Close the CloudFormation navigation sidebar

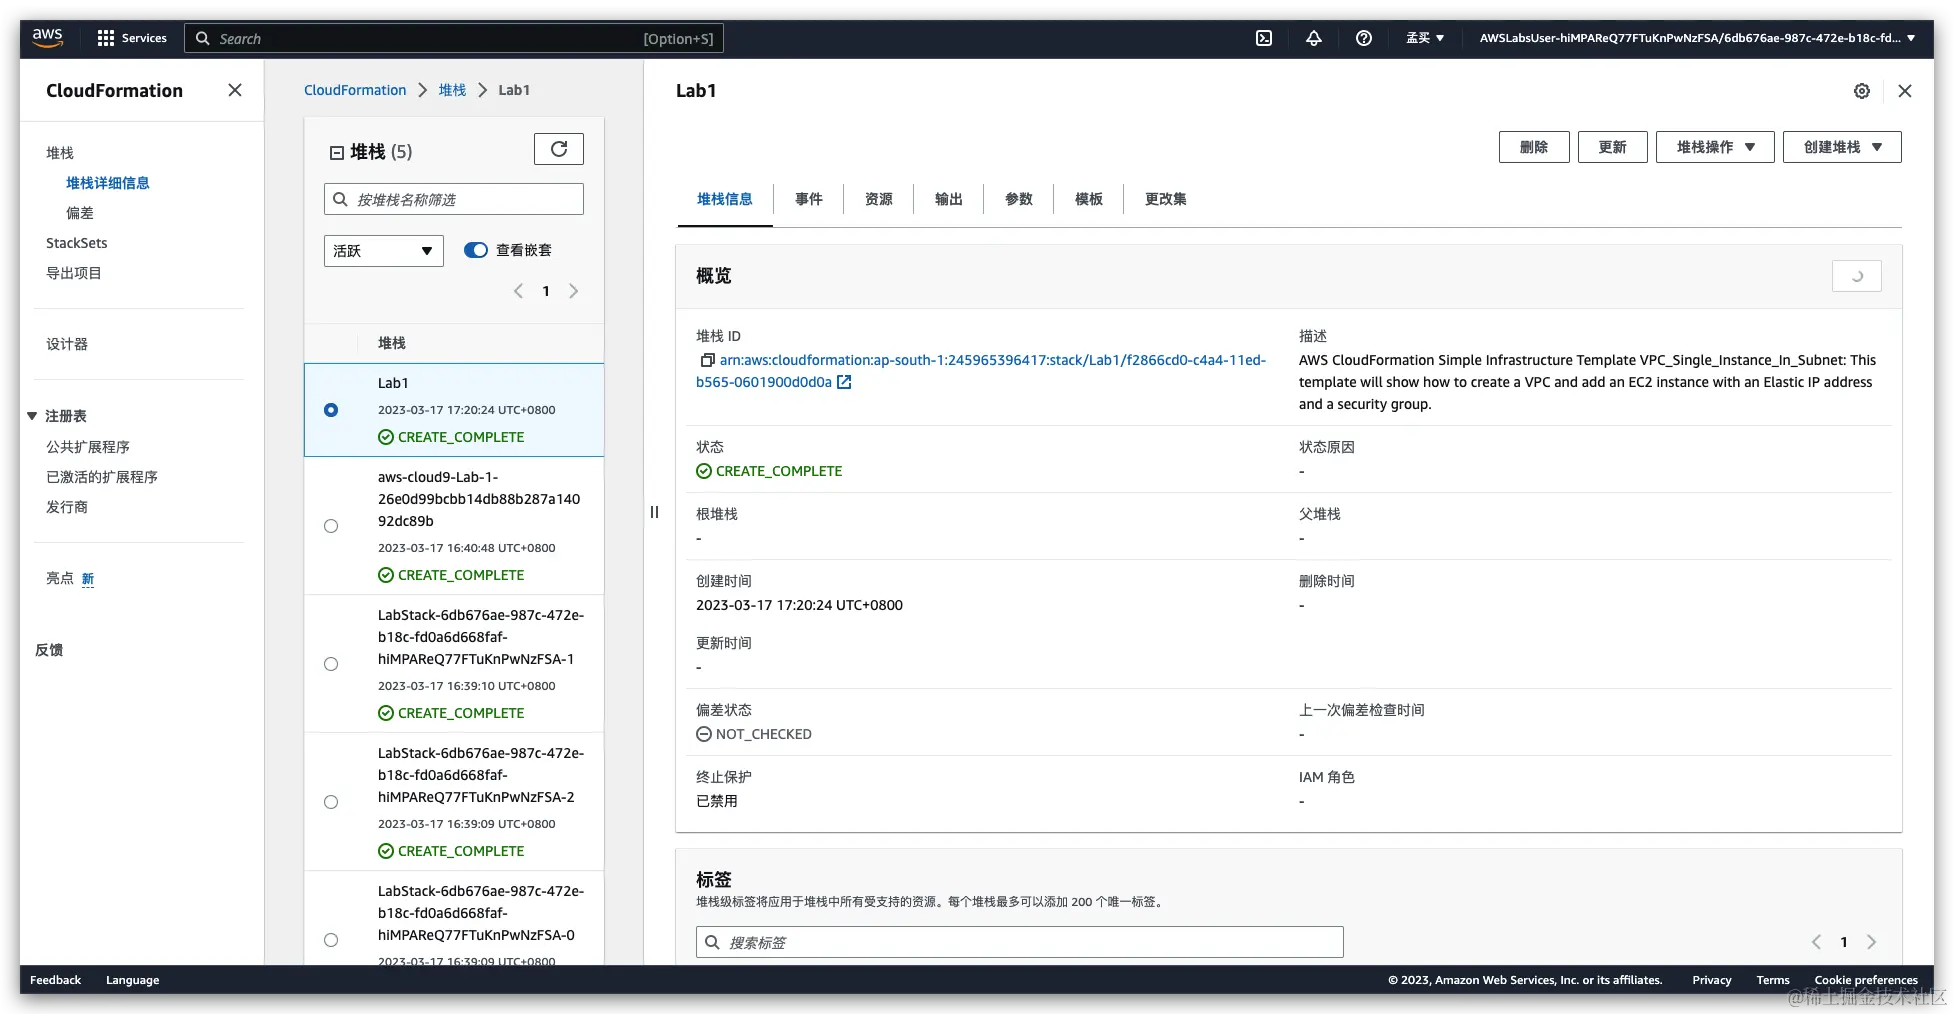[x=235, y=90]
